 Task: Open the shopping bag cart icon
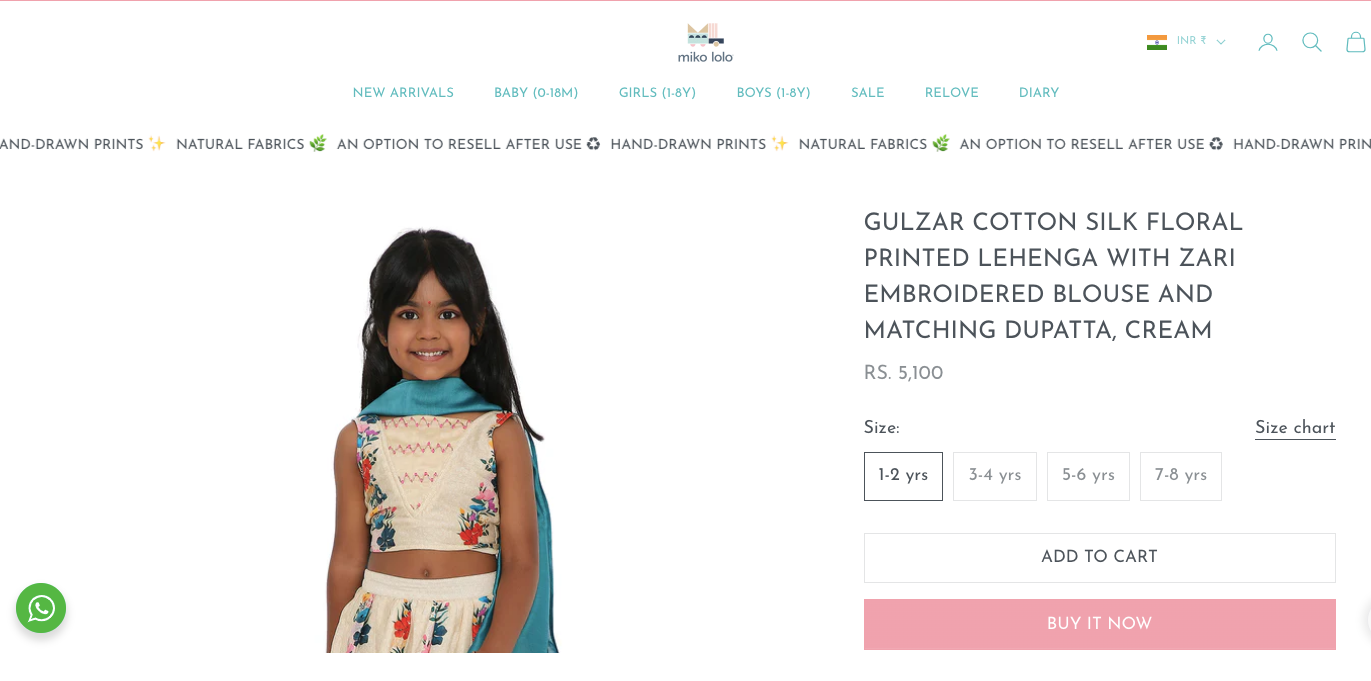coord(1356,42)
